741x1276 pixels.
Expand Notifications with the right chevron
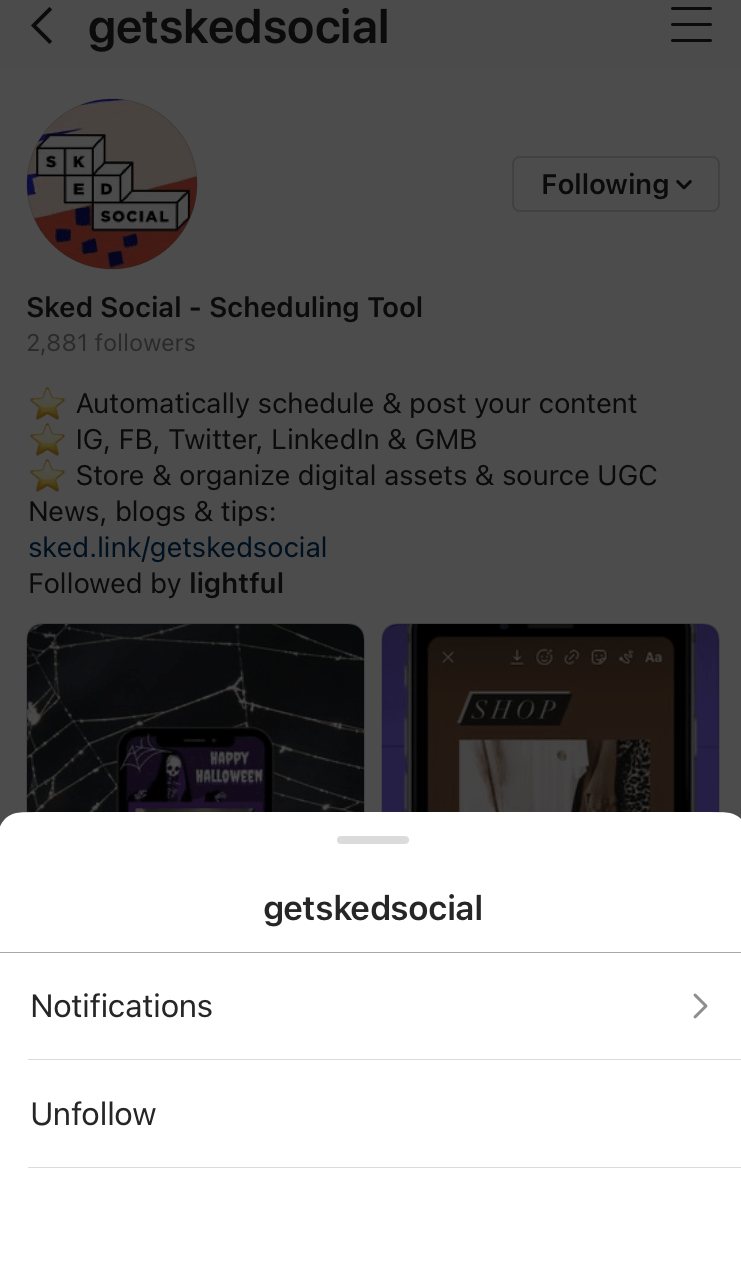(700, 1006)
